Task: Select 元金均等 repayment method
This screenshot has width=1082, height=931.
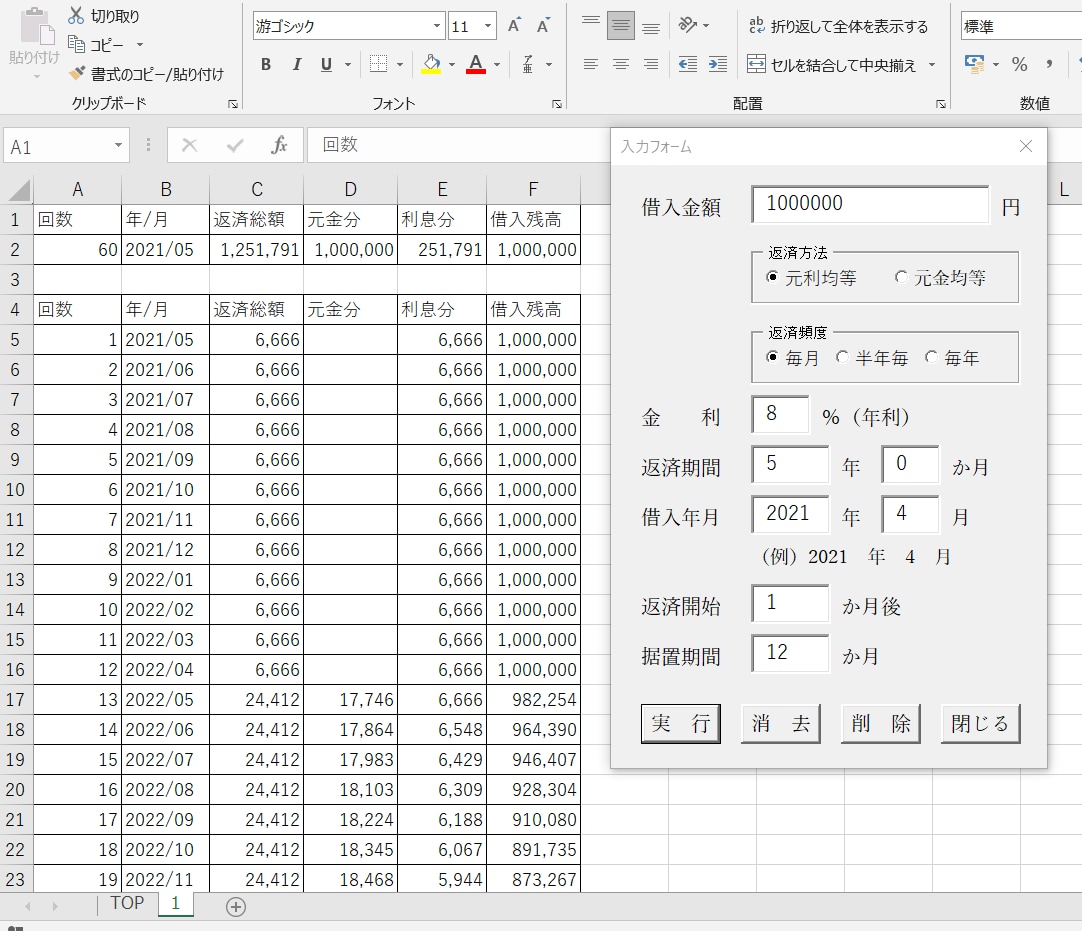Action: (941, 278)
